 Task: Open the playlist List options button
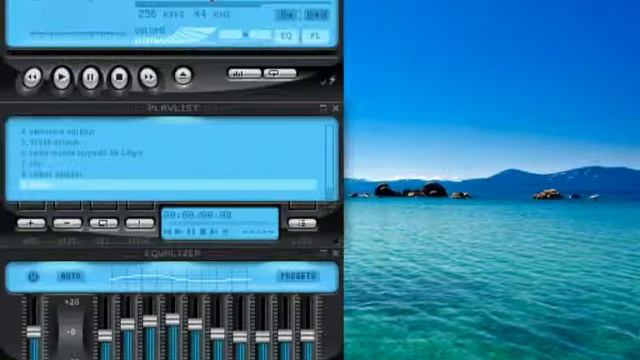[302, 223]
